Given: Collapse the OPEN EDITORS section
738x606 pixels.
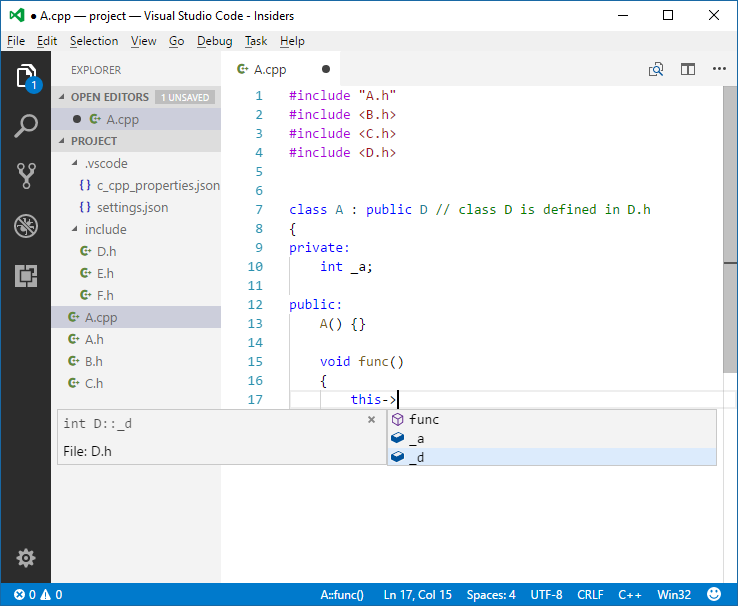Looking at the screenshot, I should click(x=109, y=97).
